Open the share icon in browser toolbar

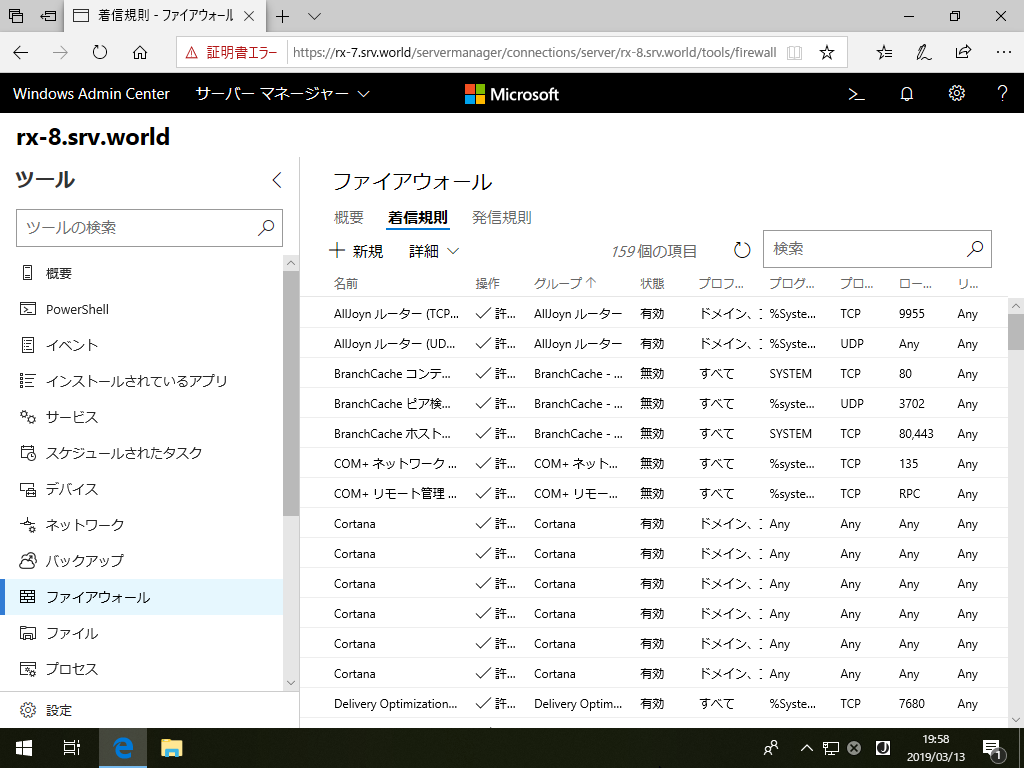point(963,52)
